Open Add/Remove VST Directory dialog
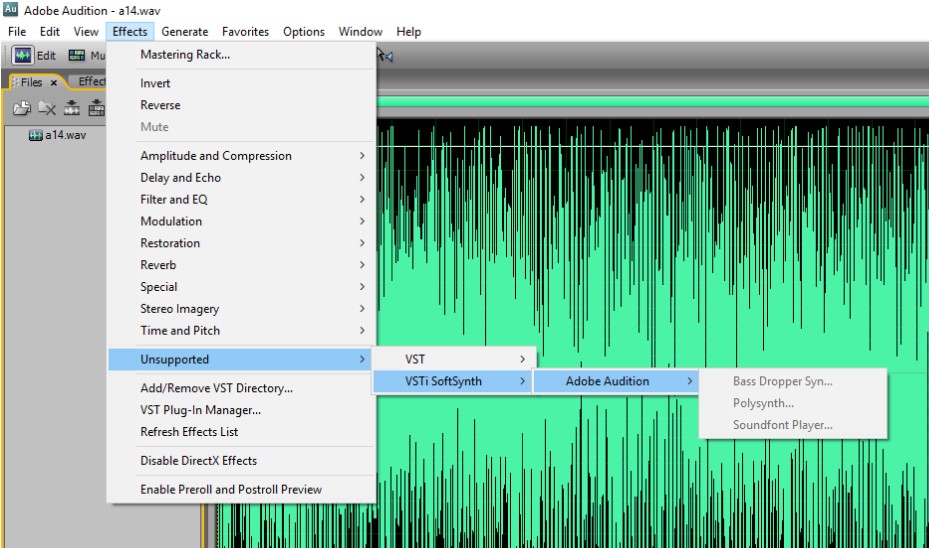Image resolution: width=929 pixels, height=548 pixels. (x=241, y=388)
